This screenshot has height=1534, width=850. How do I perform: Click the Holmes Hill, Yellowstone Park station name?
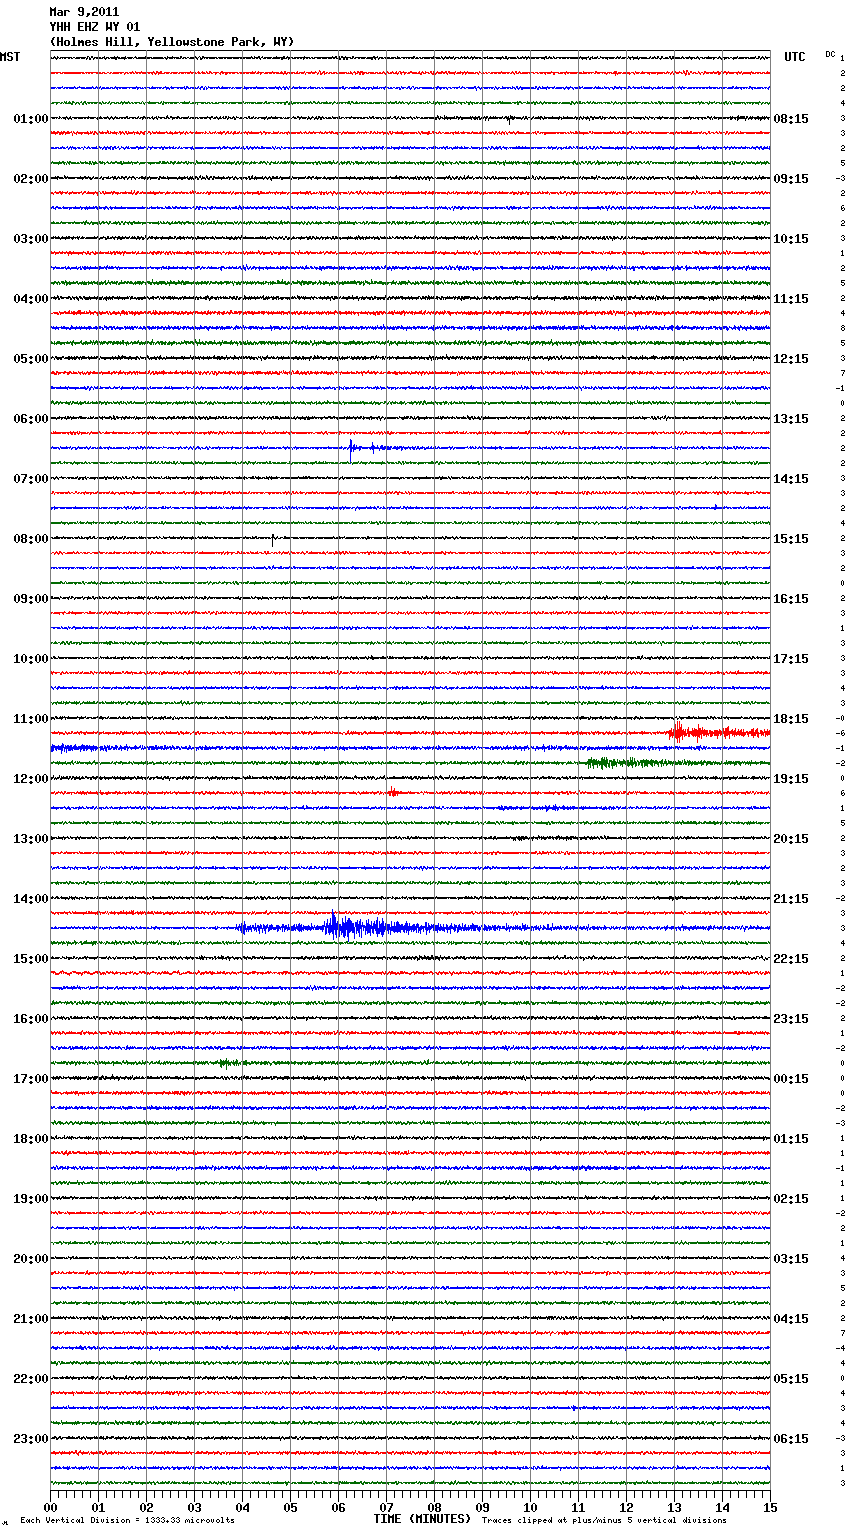pos(172,42)
